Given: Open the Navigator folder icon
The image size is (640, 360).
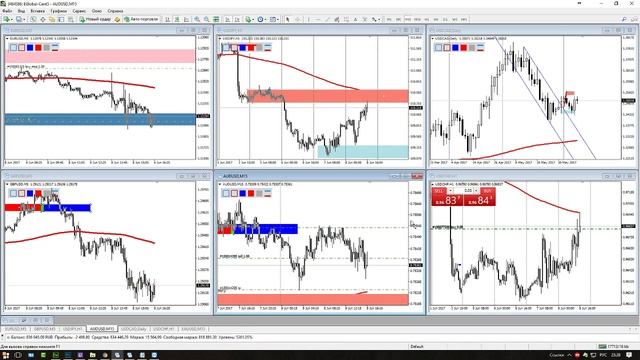Looking at the screenshot, I should (52, 19).
